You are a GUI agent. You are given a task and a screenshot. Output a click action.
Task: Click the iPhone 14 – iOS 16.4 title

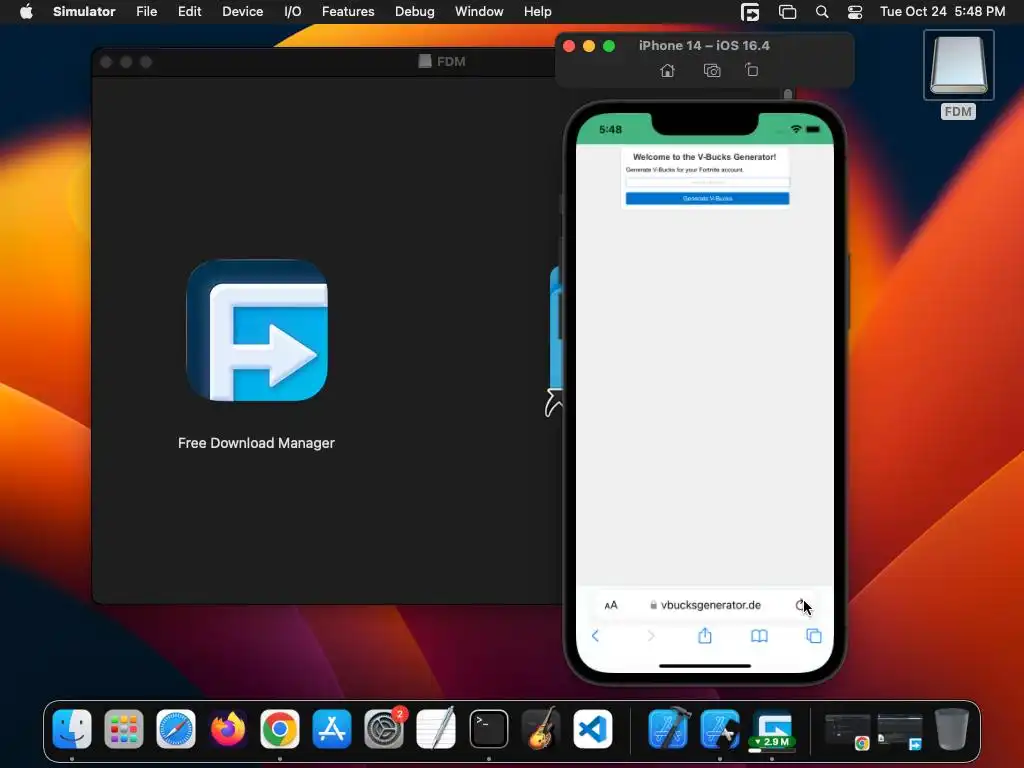point(704,46)
